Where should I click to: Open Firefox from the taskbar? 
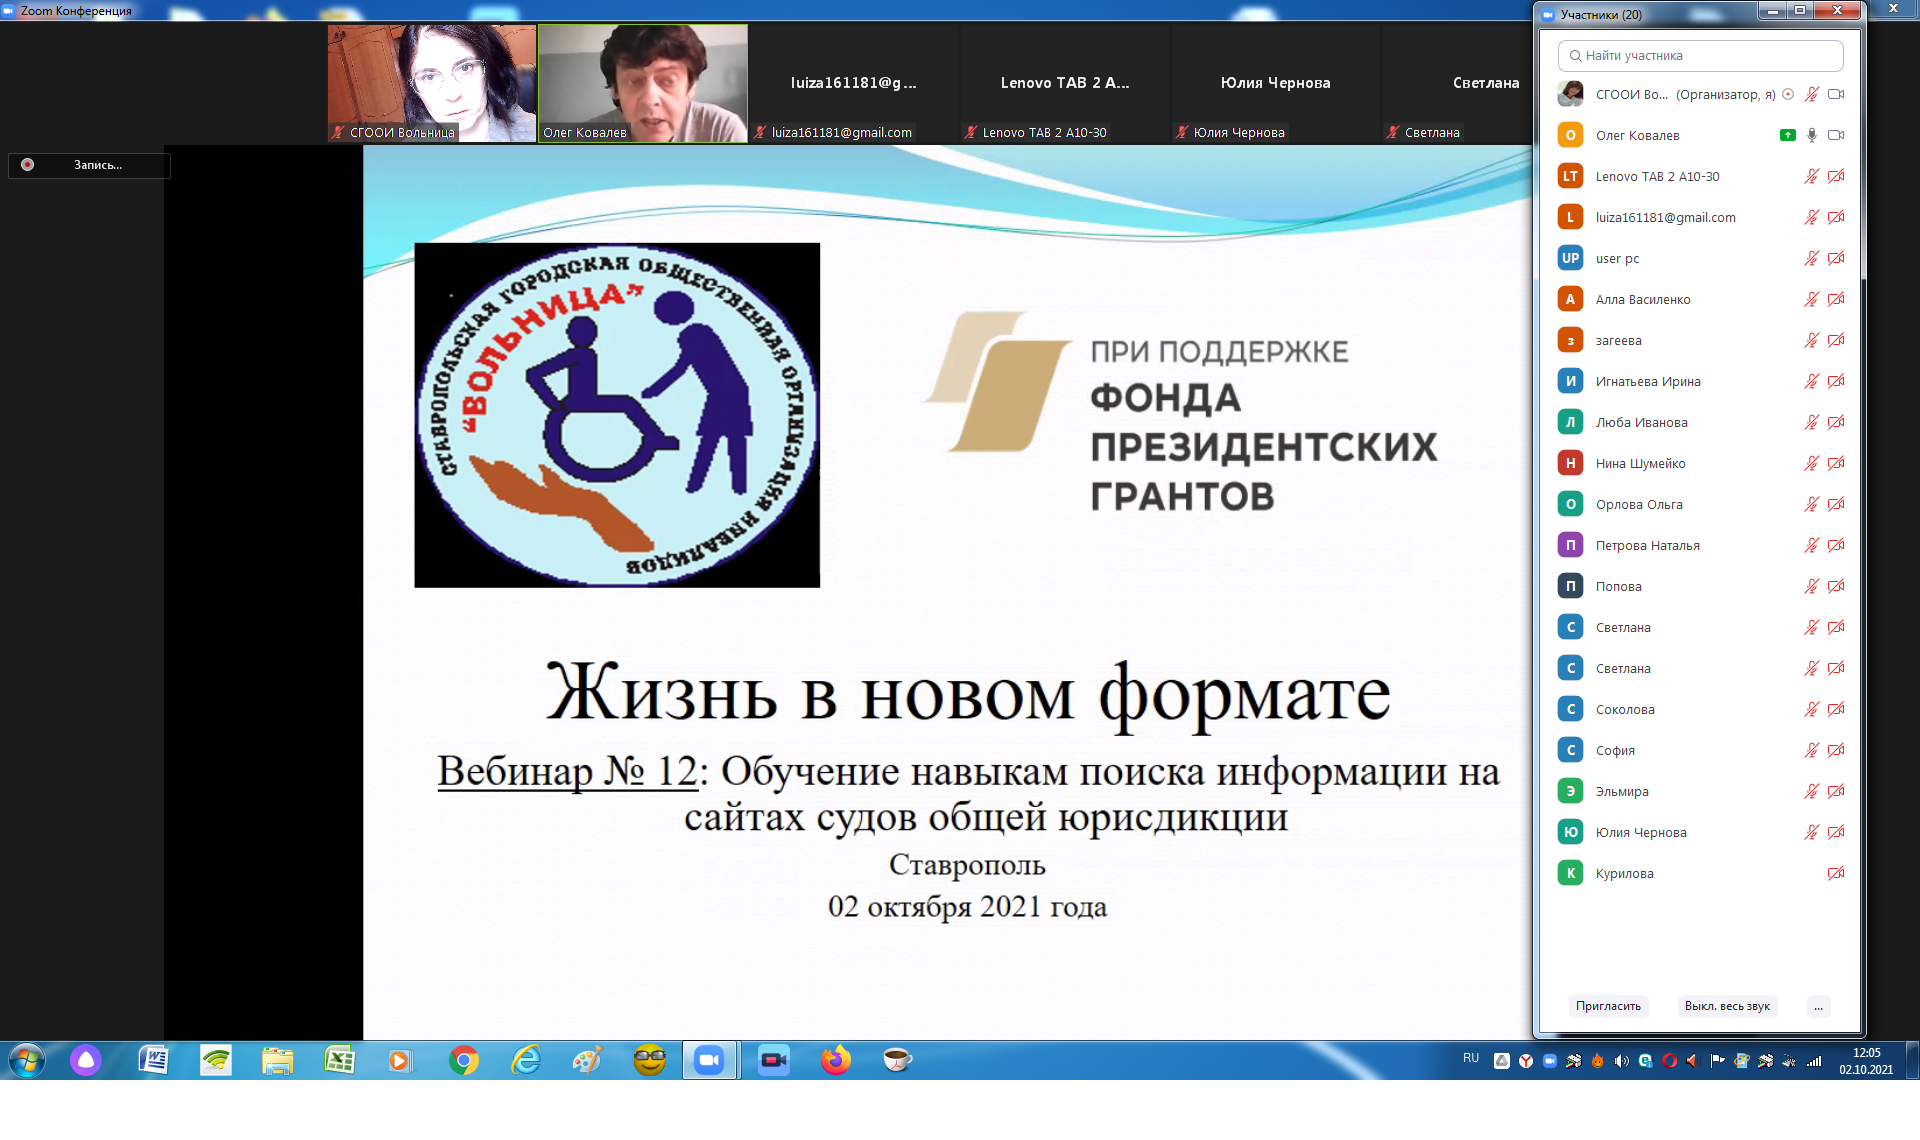835,1060
